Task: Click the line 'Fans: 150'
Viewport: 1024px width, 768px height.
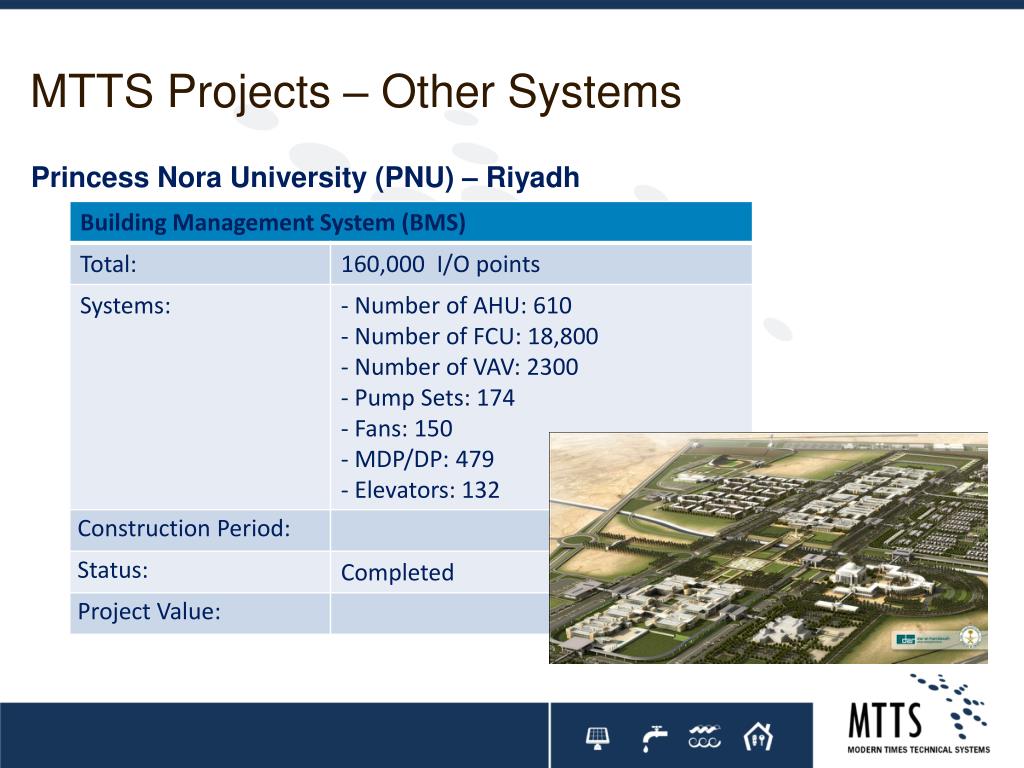Action: 396,428
